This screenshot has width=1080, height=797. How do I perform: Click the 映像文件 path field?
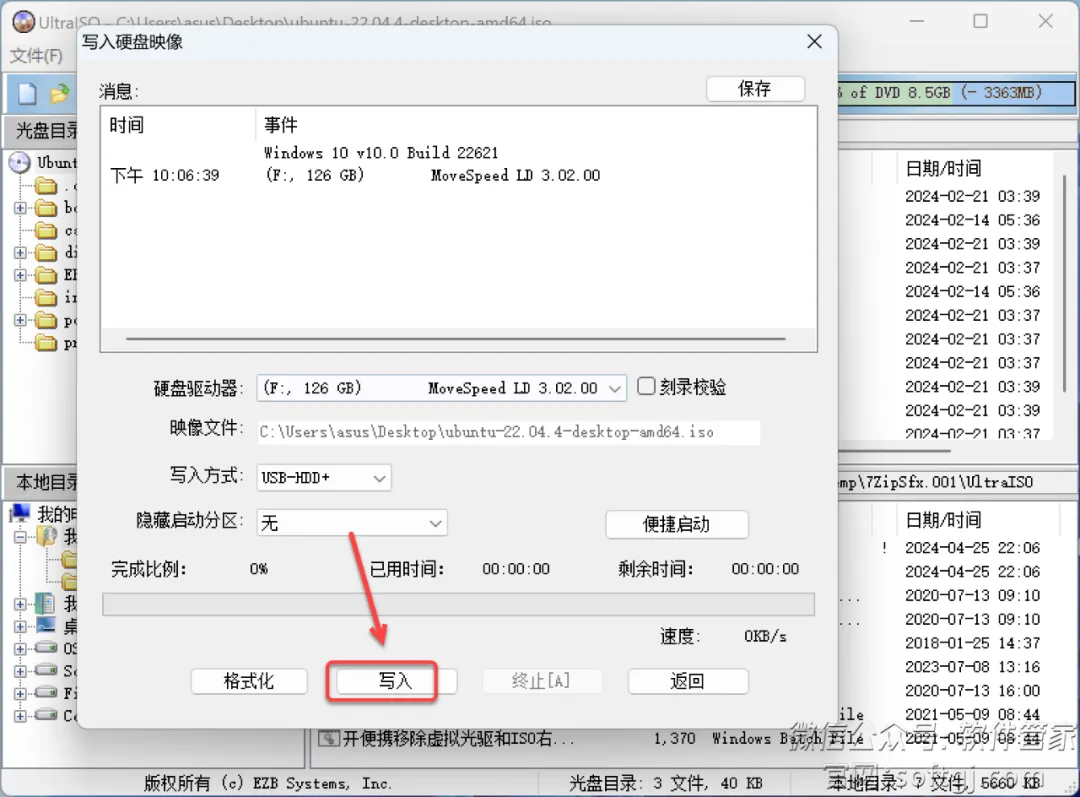tap(509, 432)
